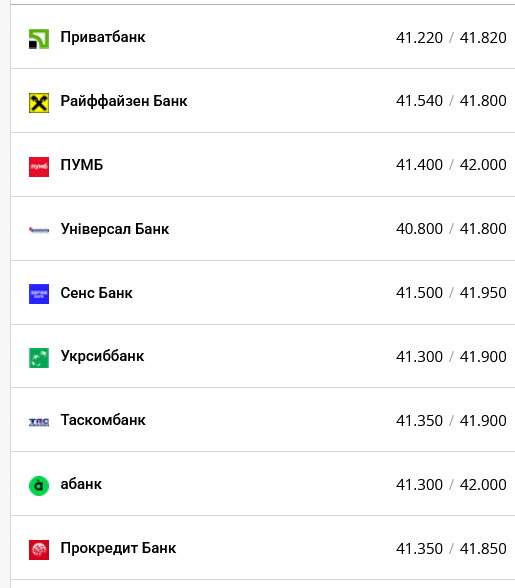This screenshot has width=515, height=588.
Task: Open the Таскомбанк name link
Action: 103,420
